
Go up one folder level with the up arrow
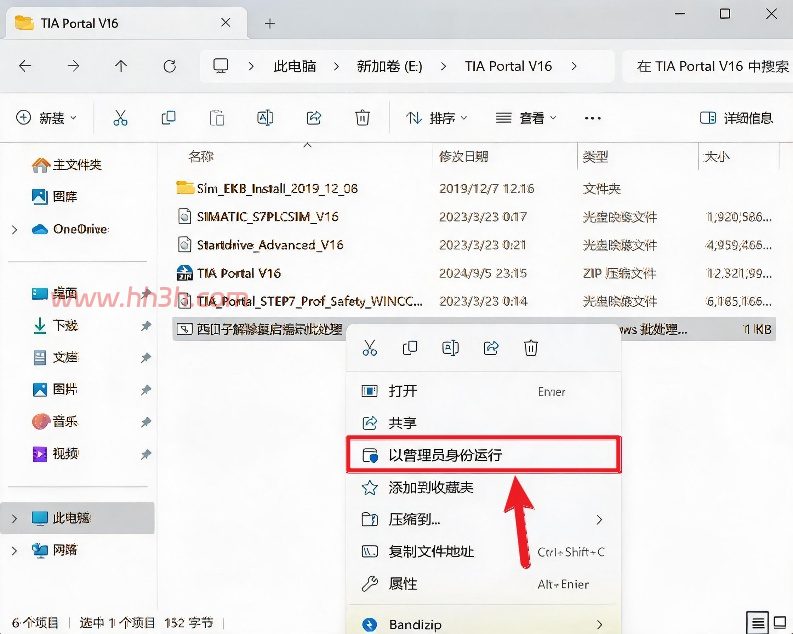point(121,66)
